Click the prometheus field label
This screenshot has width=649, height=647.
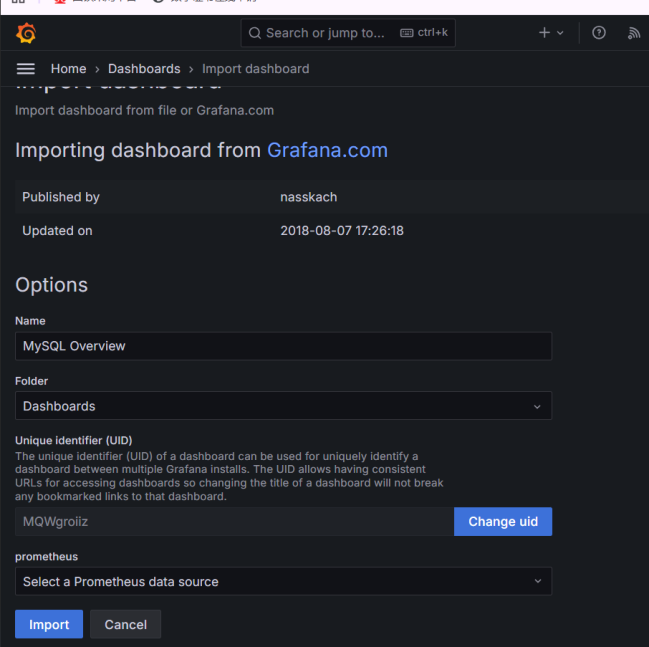(x=46, y=557)
